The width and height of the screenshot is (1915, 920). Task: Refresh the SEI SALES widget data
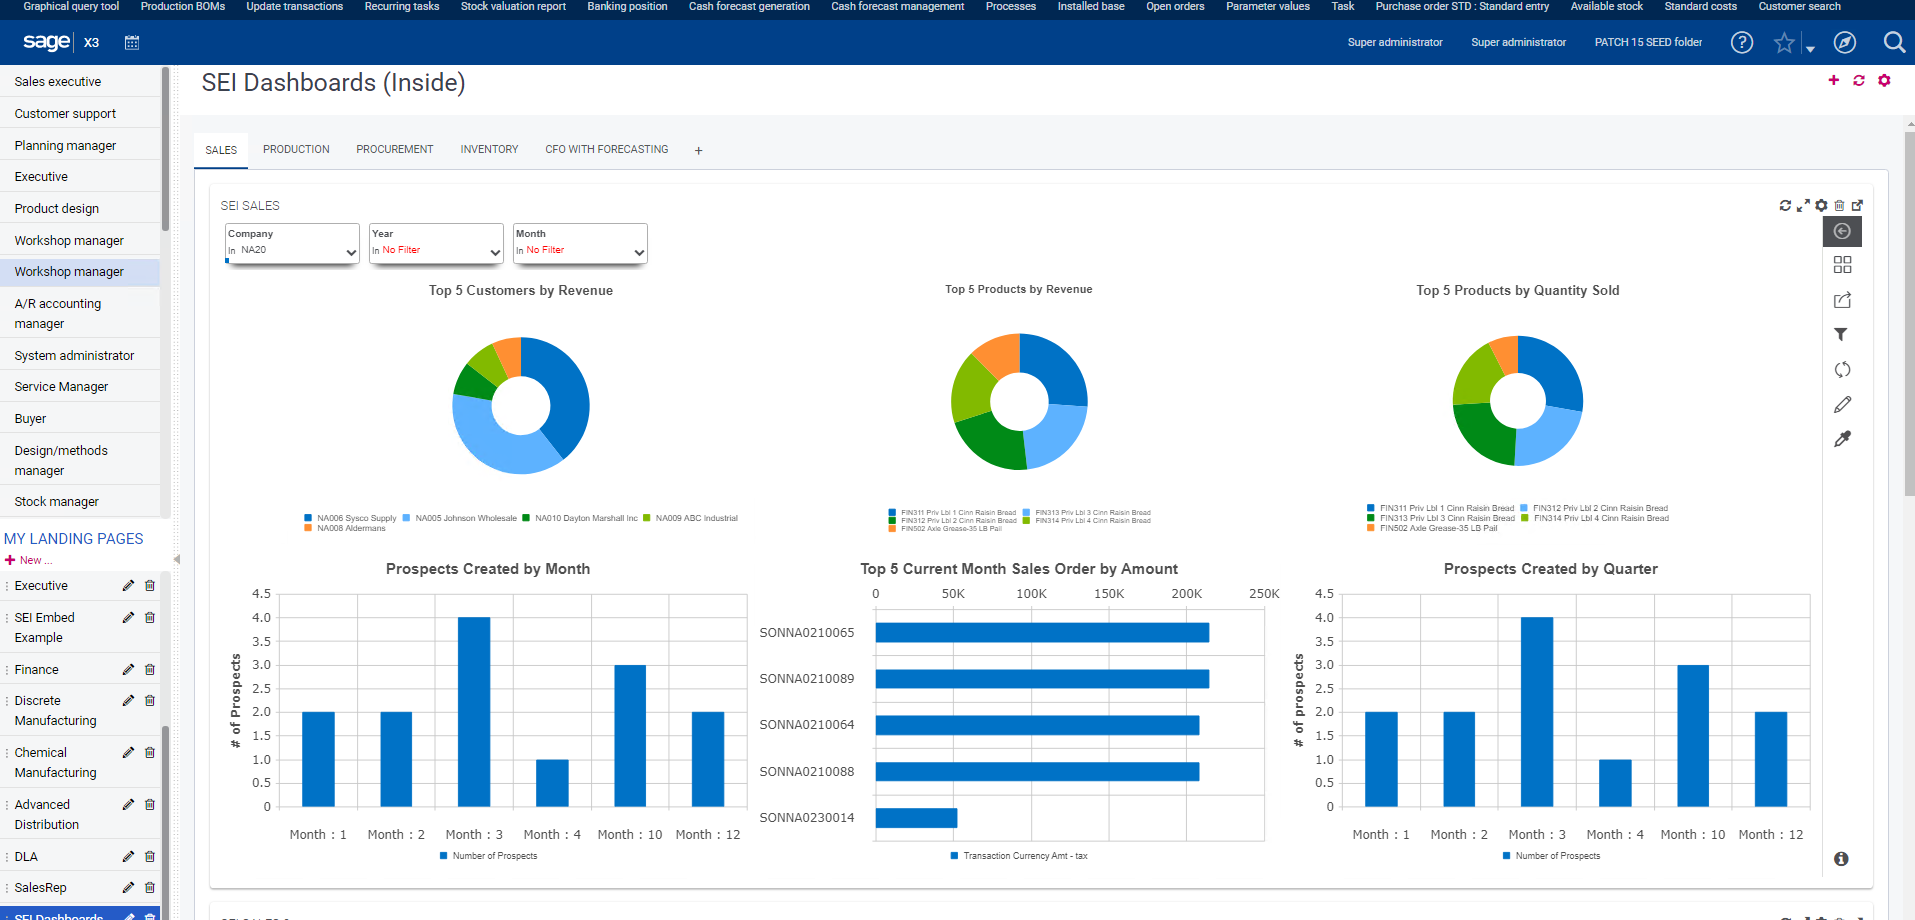[1785, 205]
